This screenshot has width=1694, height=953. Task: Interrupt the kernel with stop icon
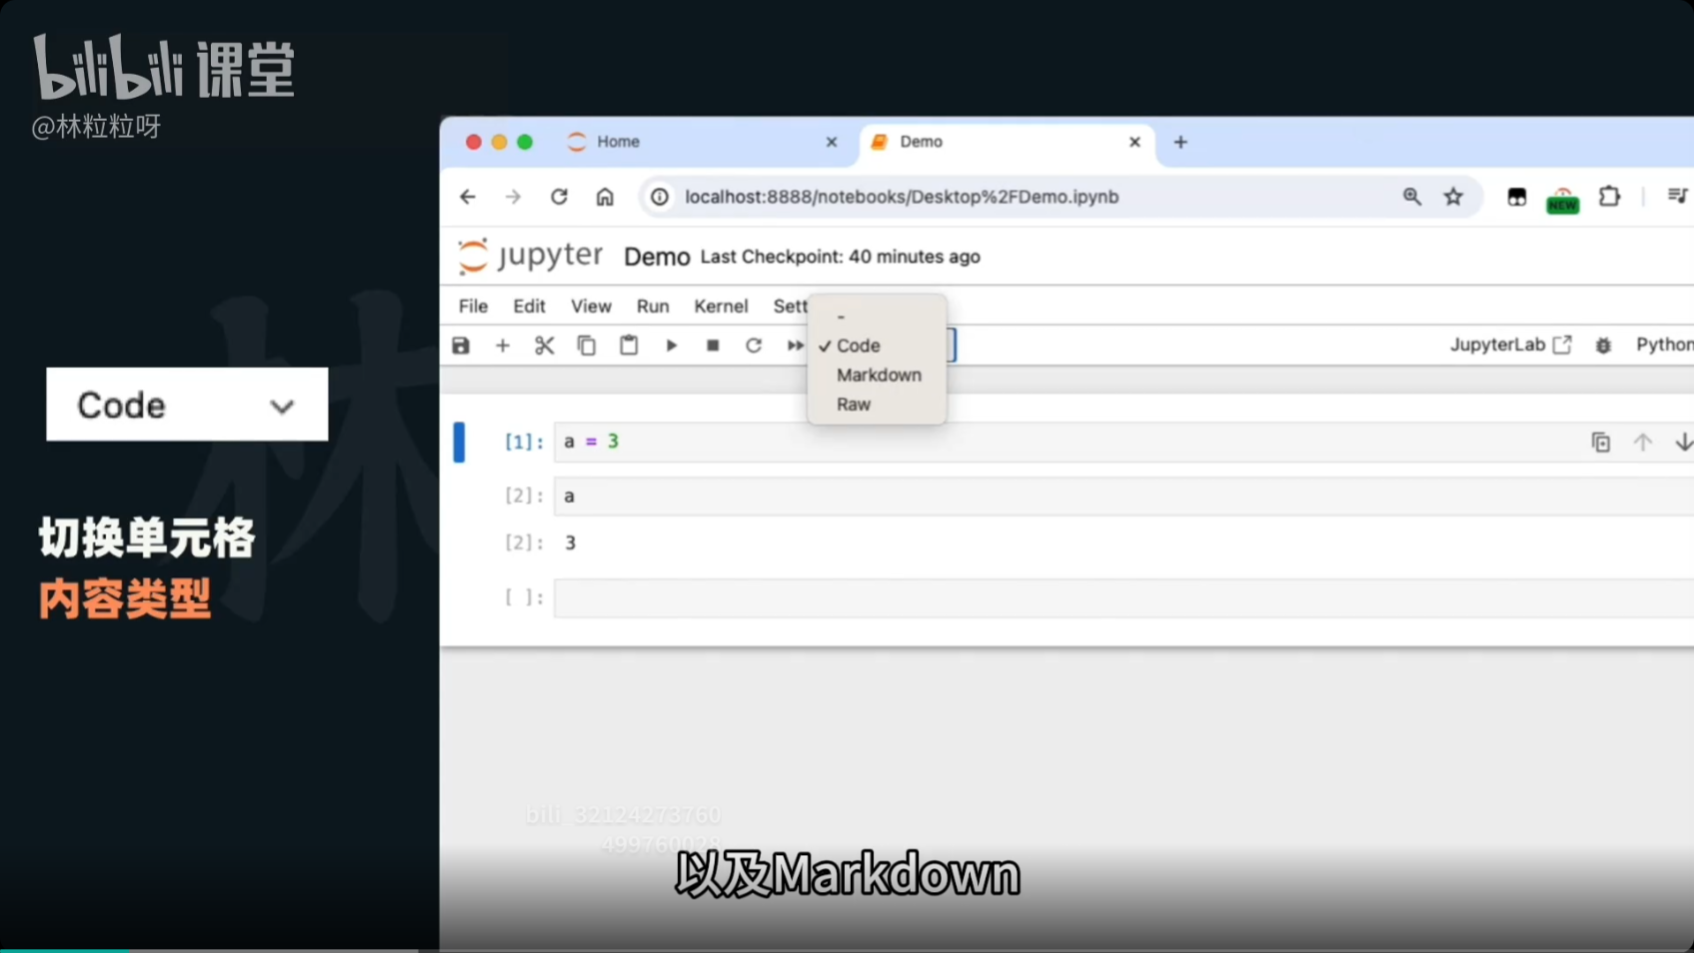pyautogui.click(x=712, y=346)
